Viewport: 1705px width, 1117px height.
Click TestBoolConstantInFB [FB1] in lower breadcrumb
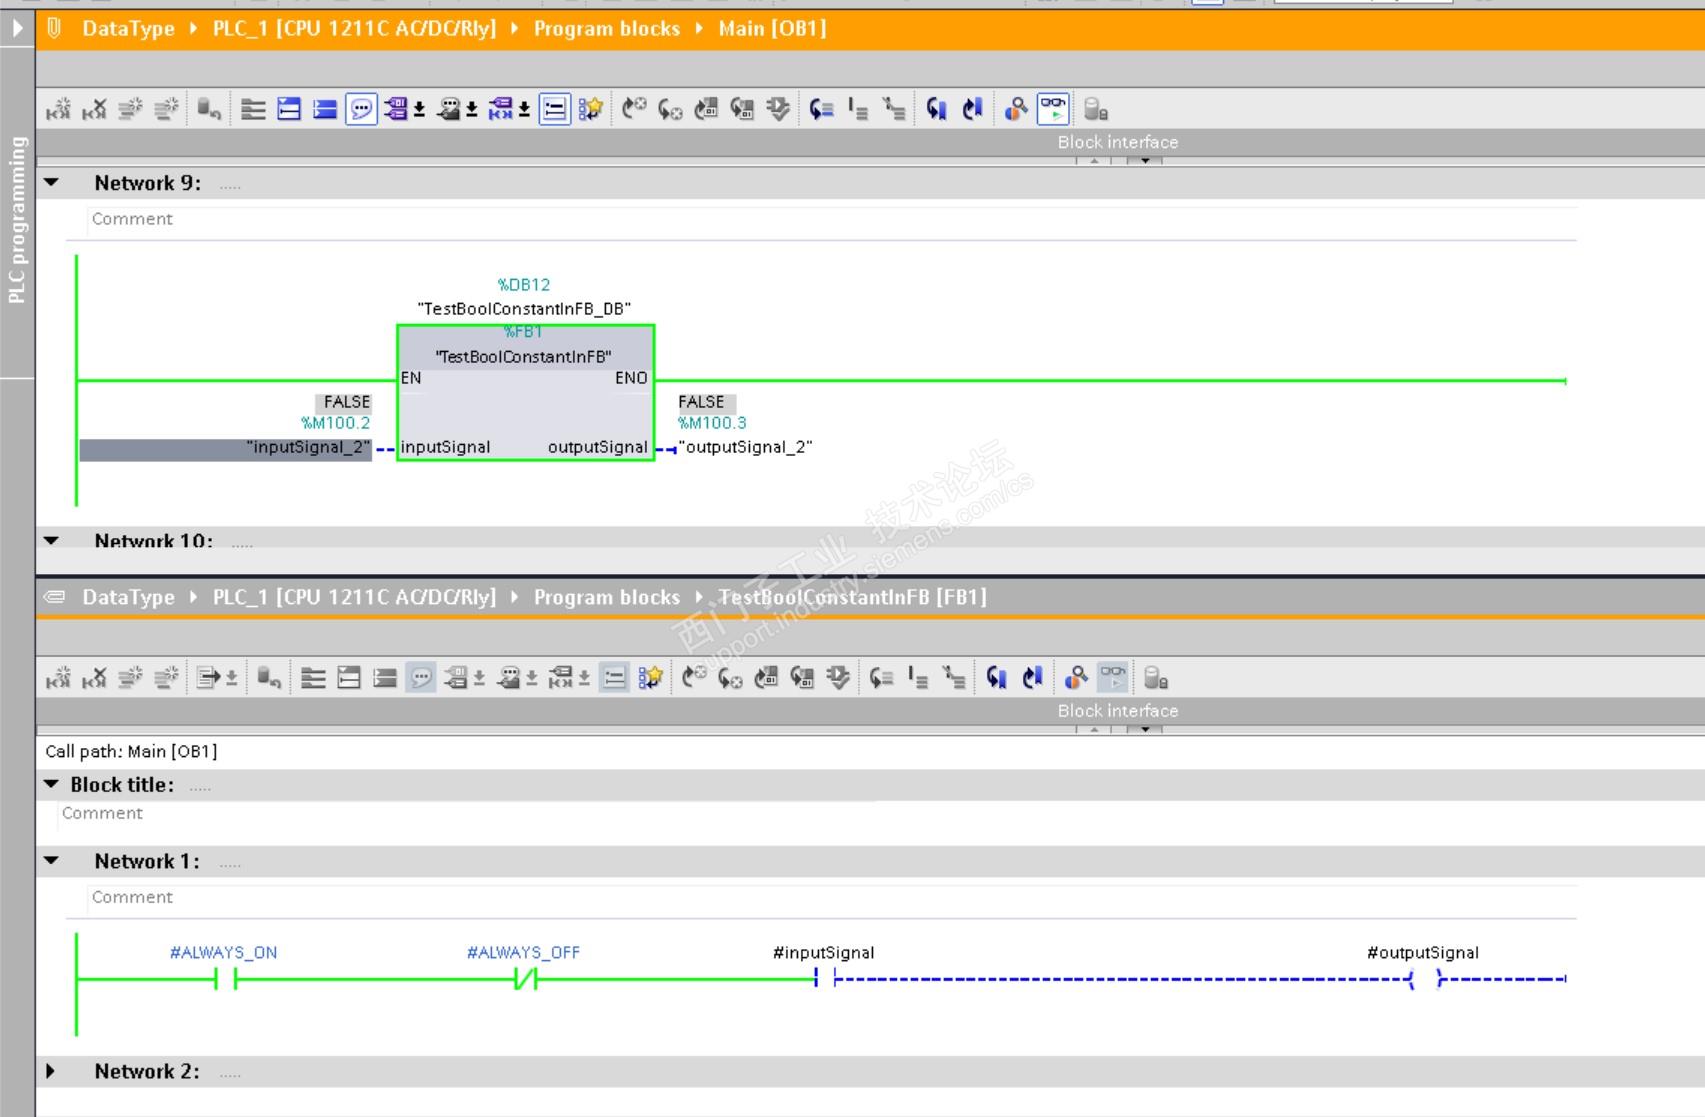852,597
